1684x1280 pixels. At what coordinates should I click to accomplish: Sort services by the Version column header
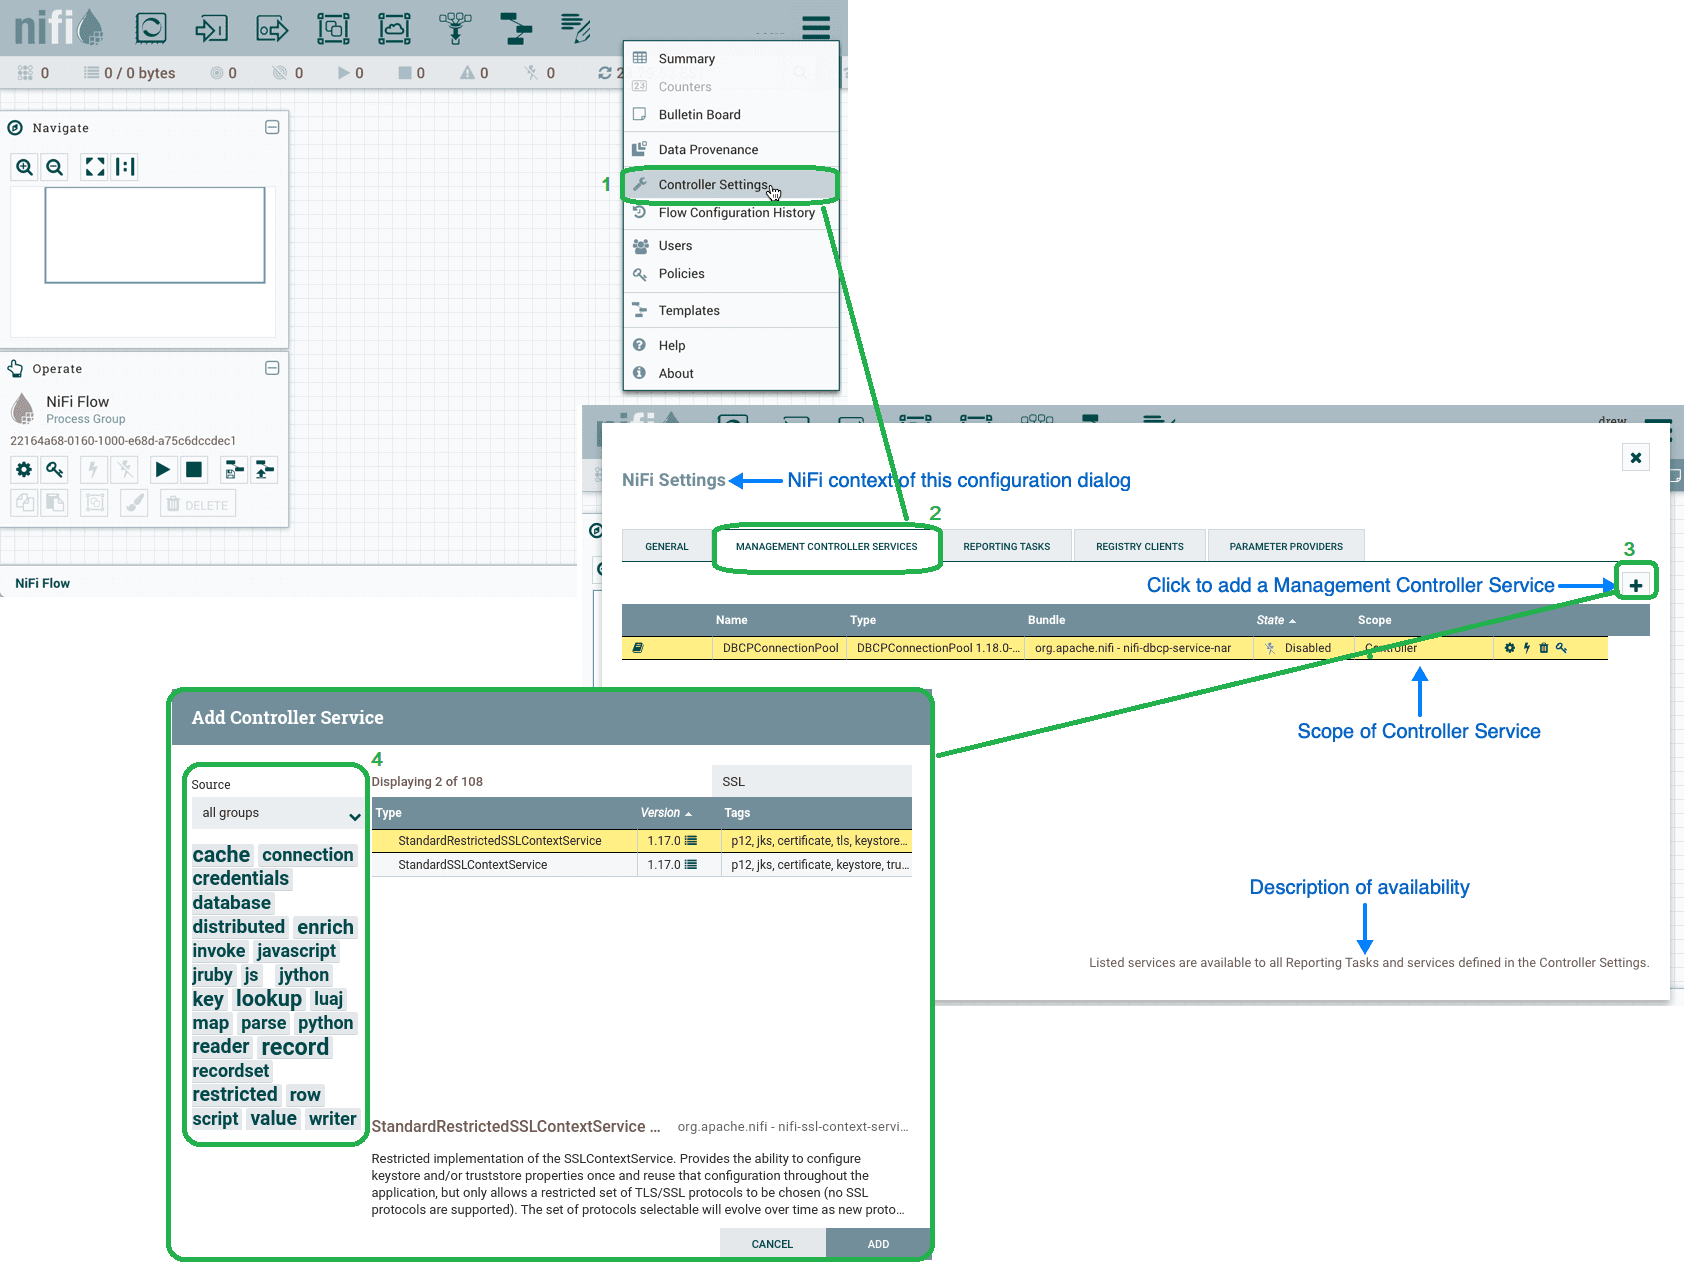click(x=666, y=813)
